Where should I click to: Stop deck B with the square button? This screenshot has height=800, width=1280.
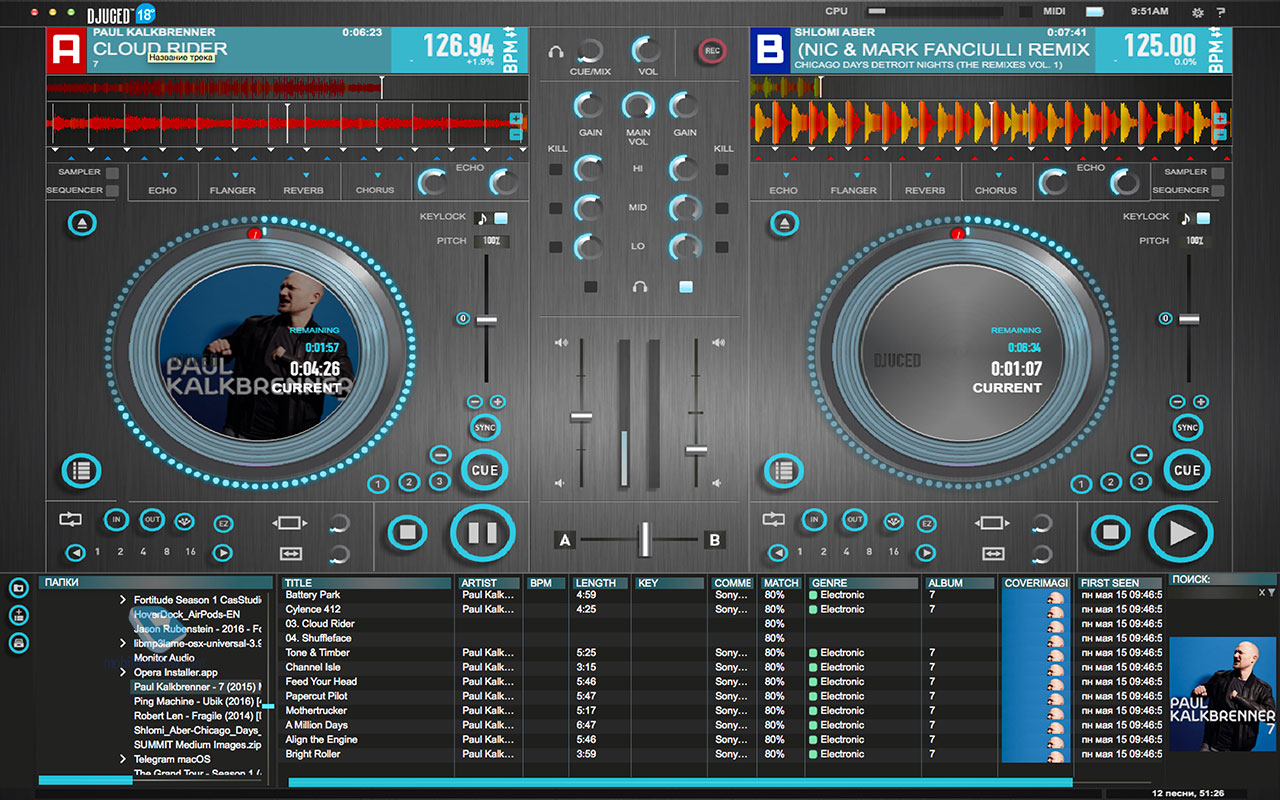[1110, 532]
